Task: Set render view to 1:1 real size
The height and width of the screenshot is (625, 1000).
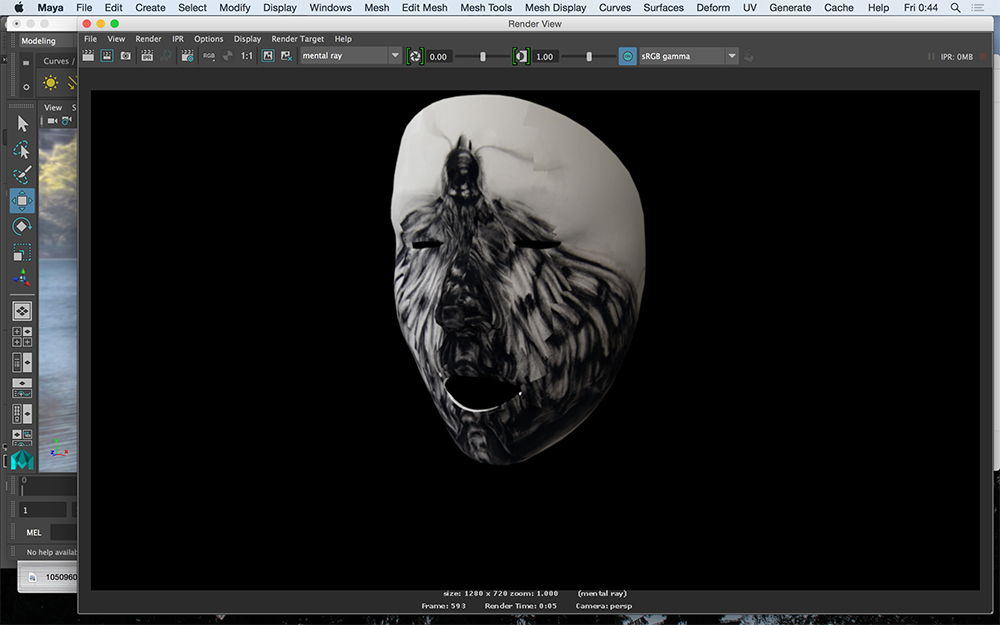Action: point(247,56)
